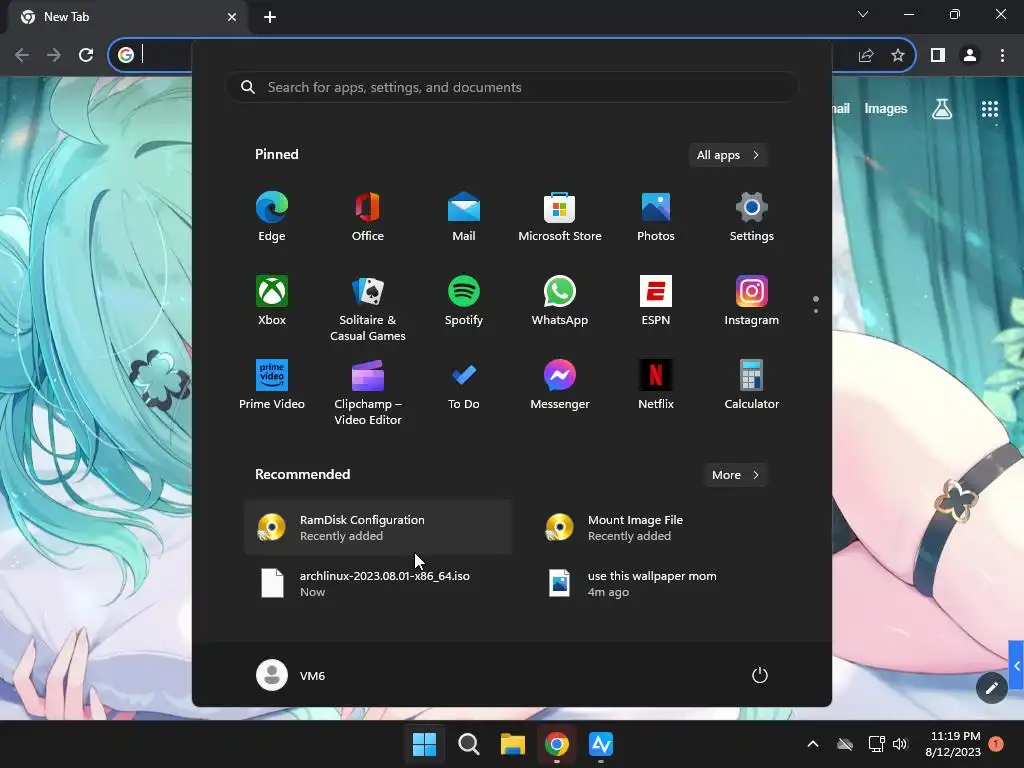Open Chrome three-dot menu

click(x=1002, y=56)
